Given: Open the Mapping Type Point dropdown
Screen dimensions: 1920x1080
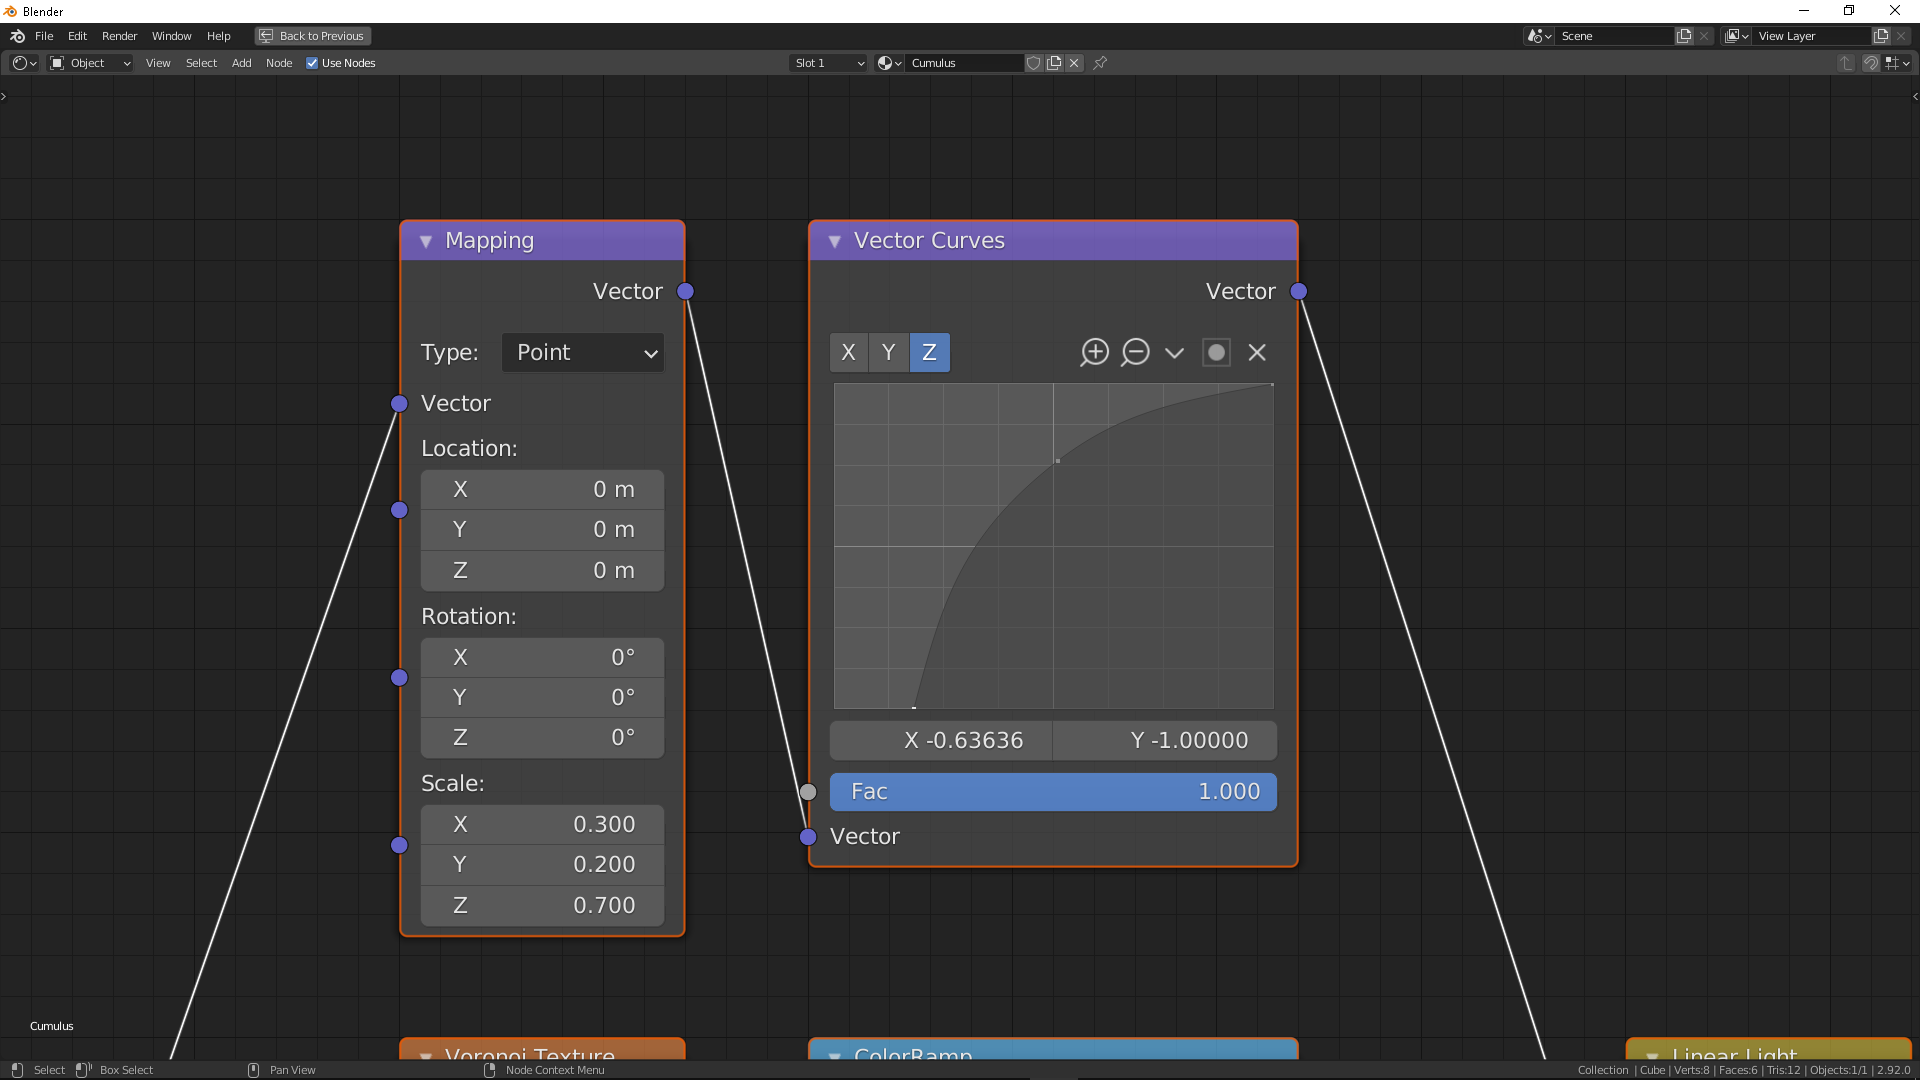Looking at the screenshot, I should pos(583,352).
